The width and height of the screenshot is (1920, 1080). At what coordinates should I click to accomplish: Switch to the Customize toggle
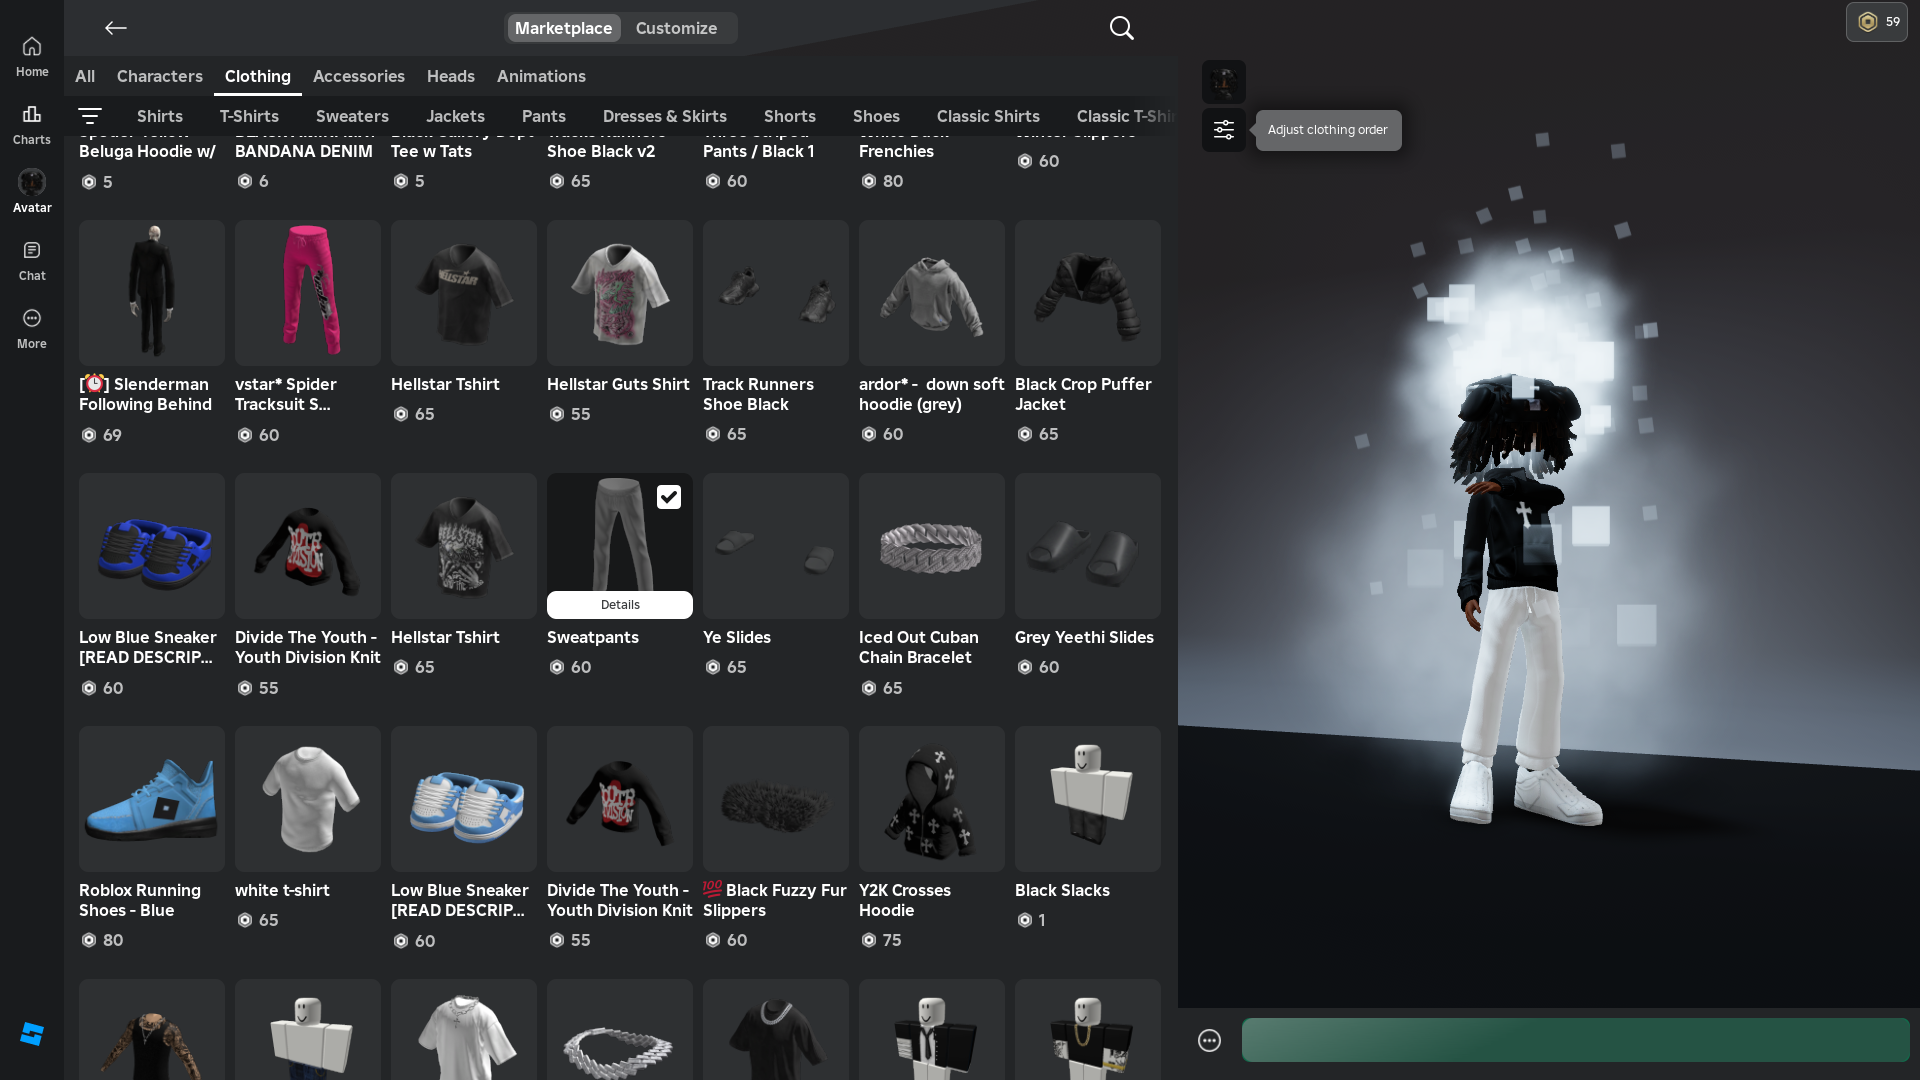click(x=676, y=28)
